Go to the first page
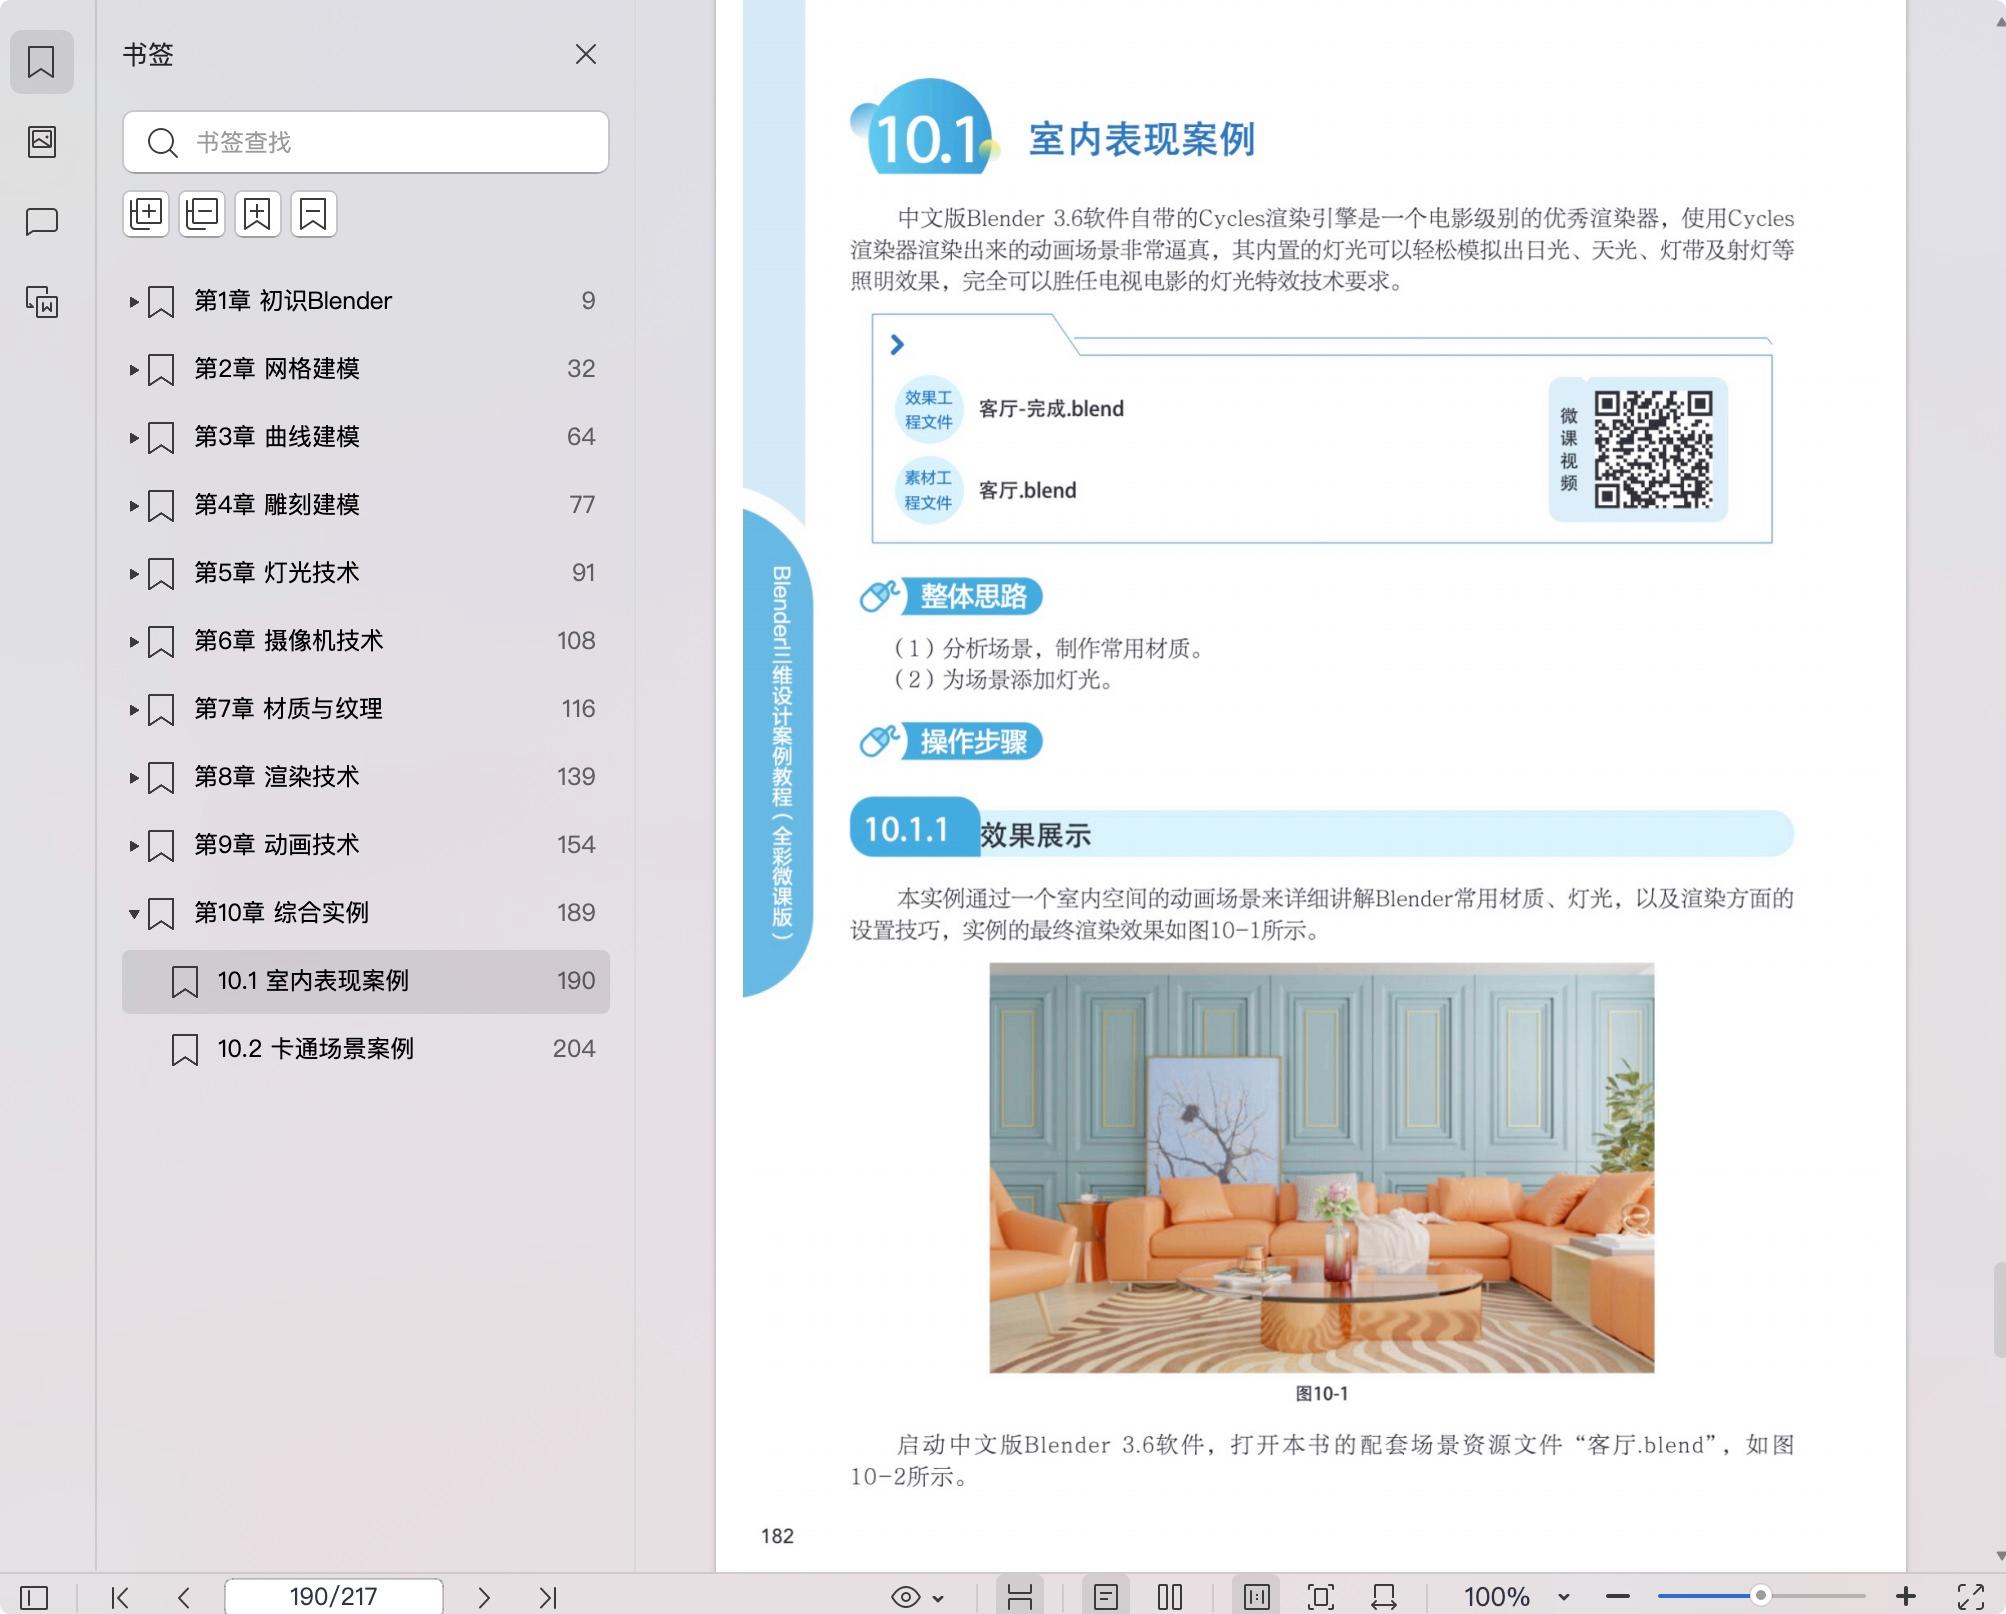Image resolution: width=2006 pixels, height=1614 pixels. point(120,1597)
